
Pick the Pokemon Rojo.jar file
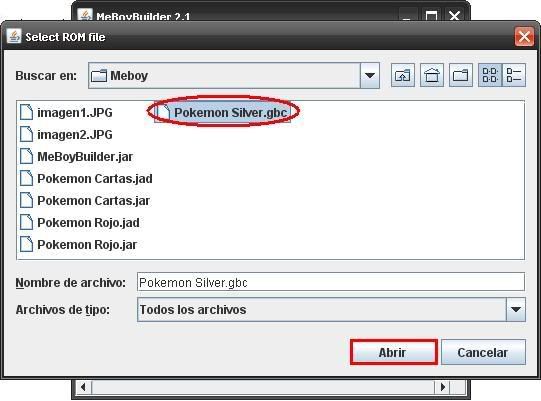[78, 245]
